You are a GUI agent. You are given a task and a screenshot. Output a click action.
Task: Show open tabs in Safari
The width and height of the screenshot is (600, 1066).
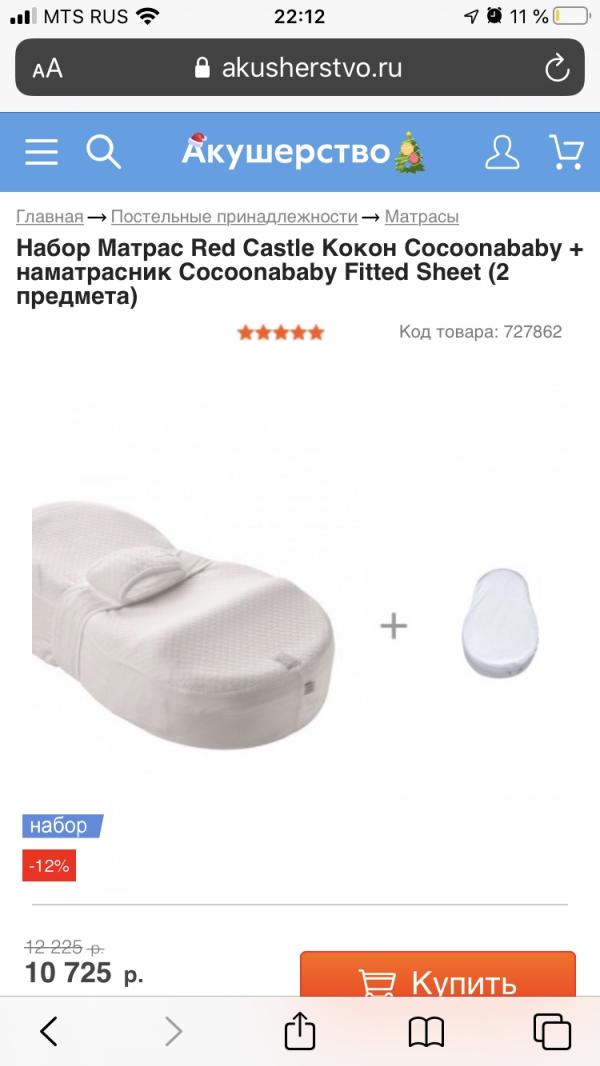click(552, 1031)
